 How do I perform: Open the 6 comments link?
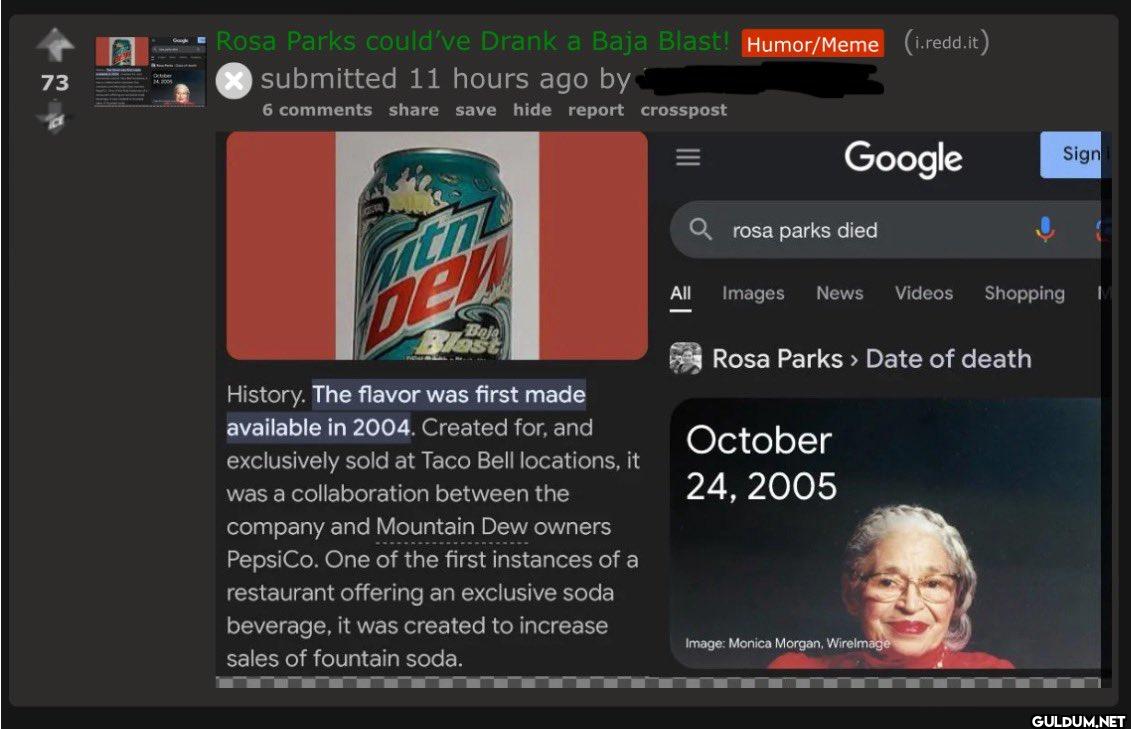point(317,110)
